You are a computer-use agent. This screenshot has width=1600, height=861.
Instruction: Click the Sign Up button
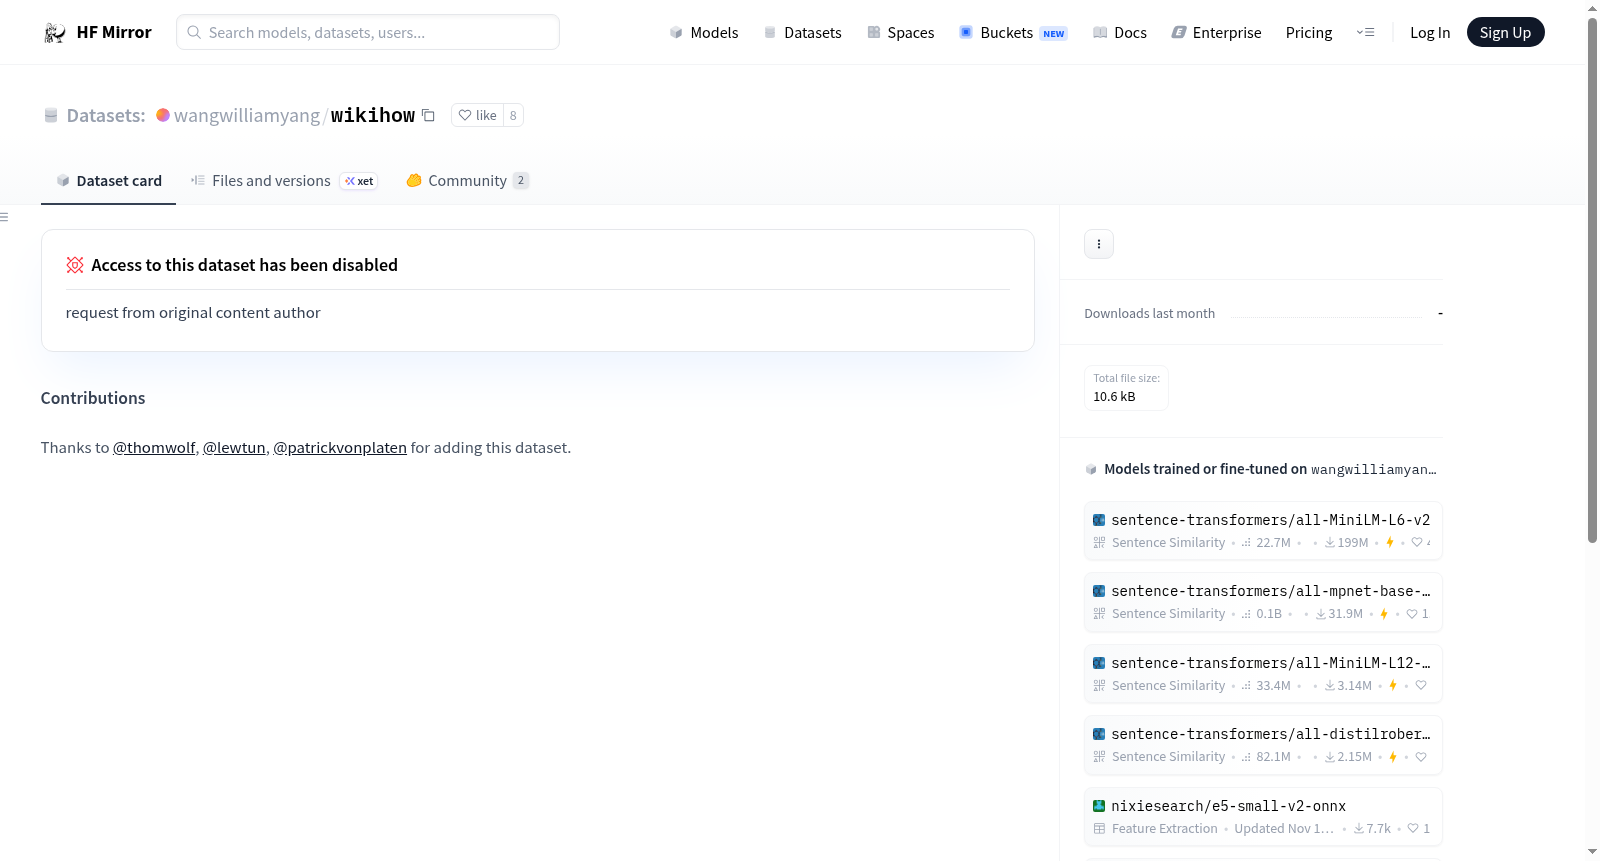[x=1506, y=33]
